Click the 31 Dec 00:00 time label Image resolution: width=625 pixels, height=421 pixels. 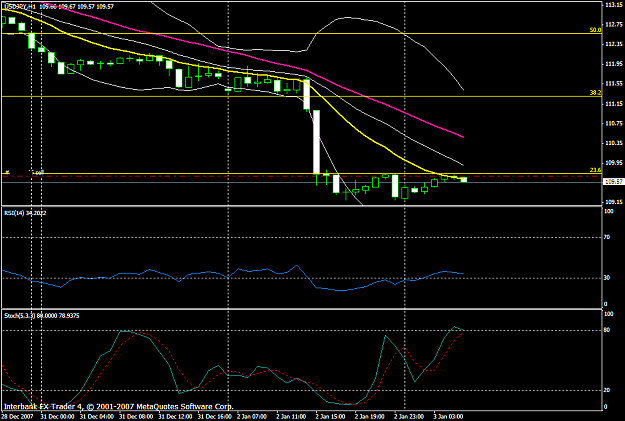[x=57, y=417]
